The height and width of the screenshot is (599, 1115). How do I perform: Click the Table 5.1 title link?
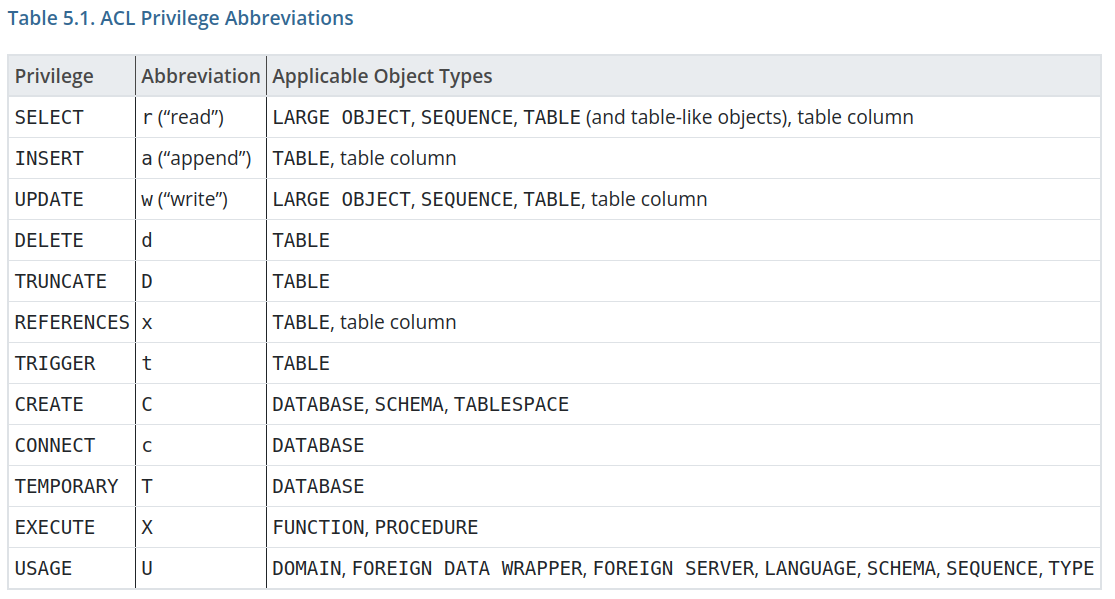(180, 18)
